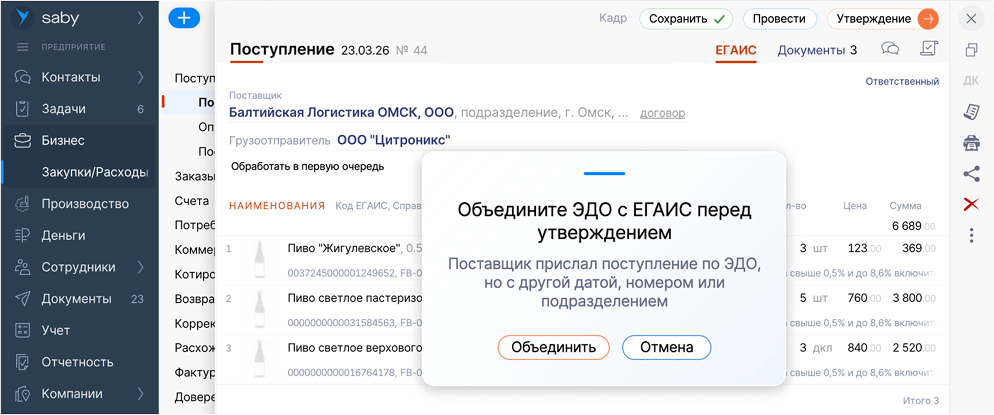Switch to the ЕГАИС tab

(735, 50)
